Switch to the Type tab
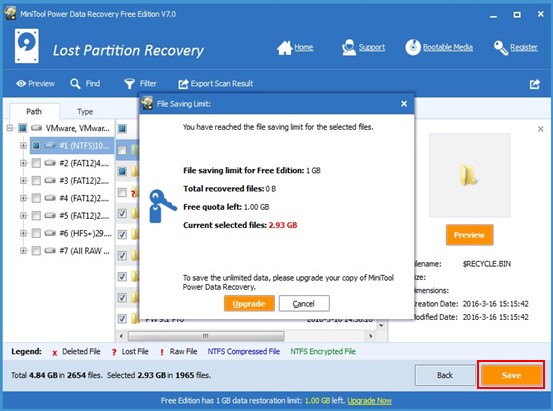 pyautogui.click(x=85, y=112)
